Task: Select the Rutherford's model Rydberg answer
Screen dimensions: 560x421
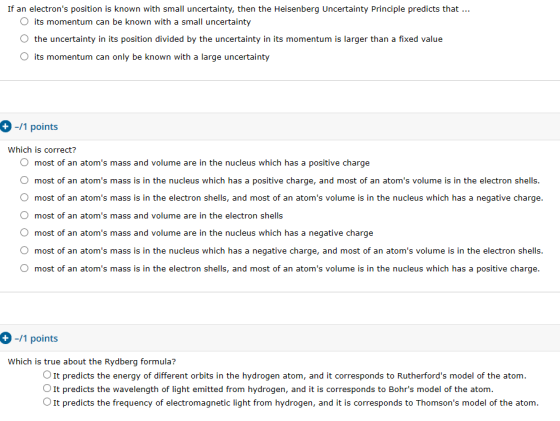Action: click(47, 375)
